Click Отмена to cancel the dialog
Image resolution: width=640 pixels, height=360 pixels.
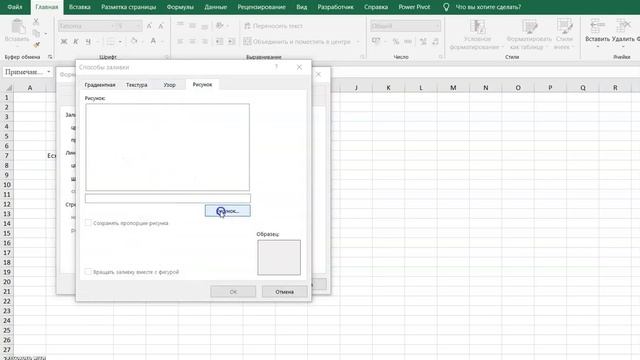click(x=284, y=291)
